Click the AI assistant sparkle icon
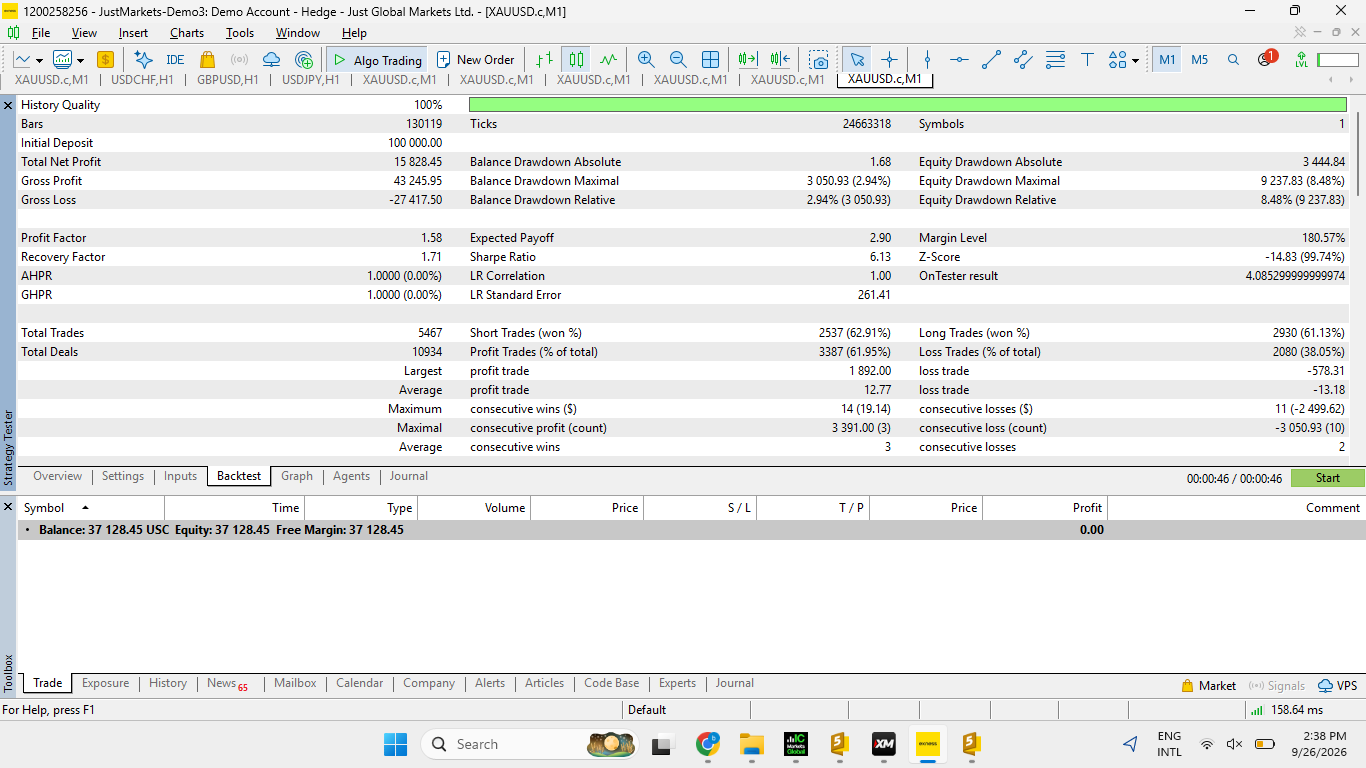 (143, 60)
